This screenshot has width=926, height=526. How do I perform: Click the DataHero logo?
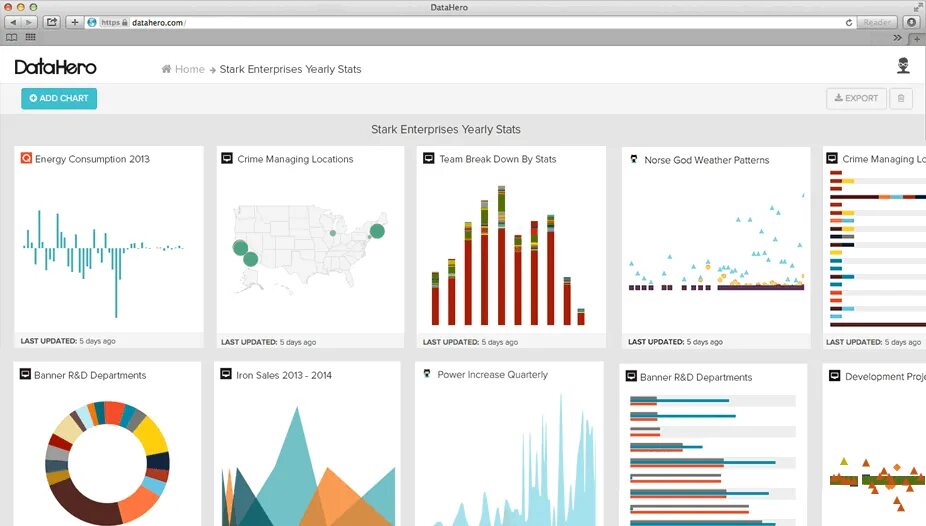click(x=55, y=67)
